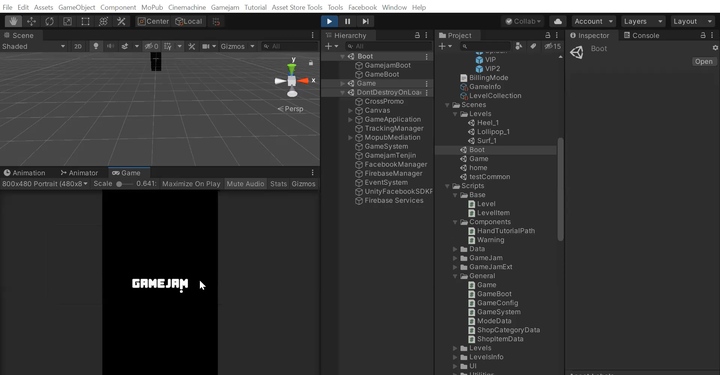The image size is (720, 375).
Task: Toggle Mute Audio in Game view
Action: pos(245,184)
